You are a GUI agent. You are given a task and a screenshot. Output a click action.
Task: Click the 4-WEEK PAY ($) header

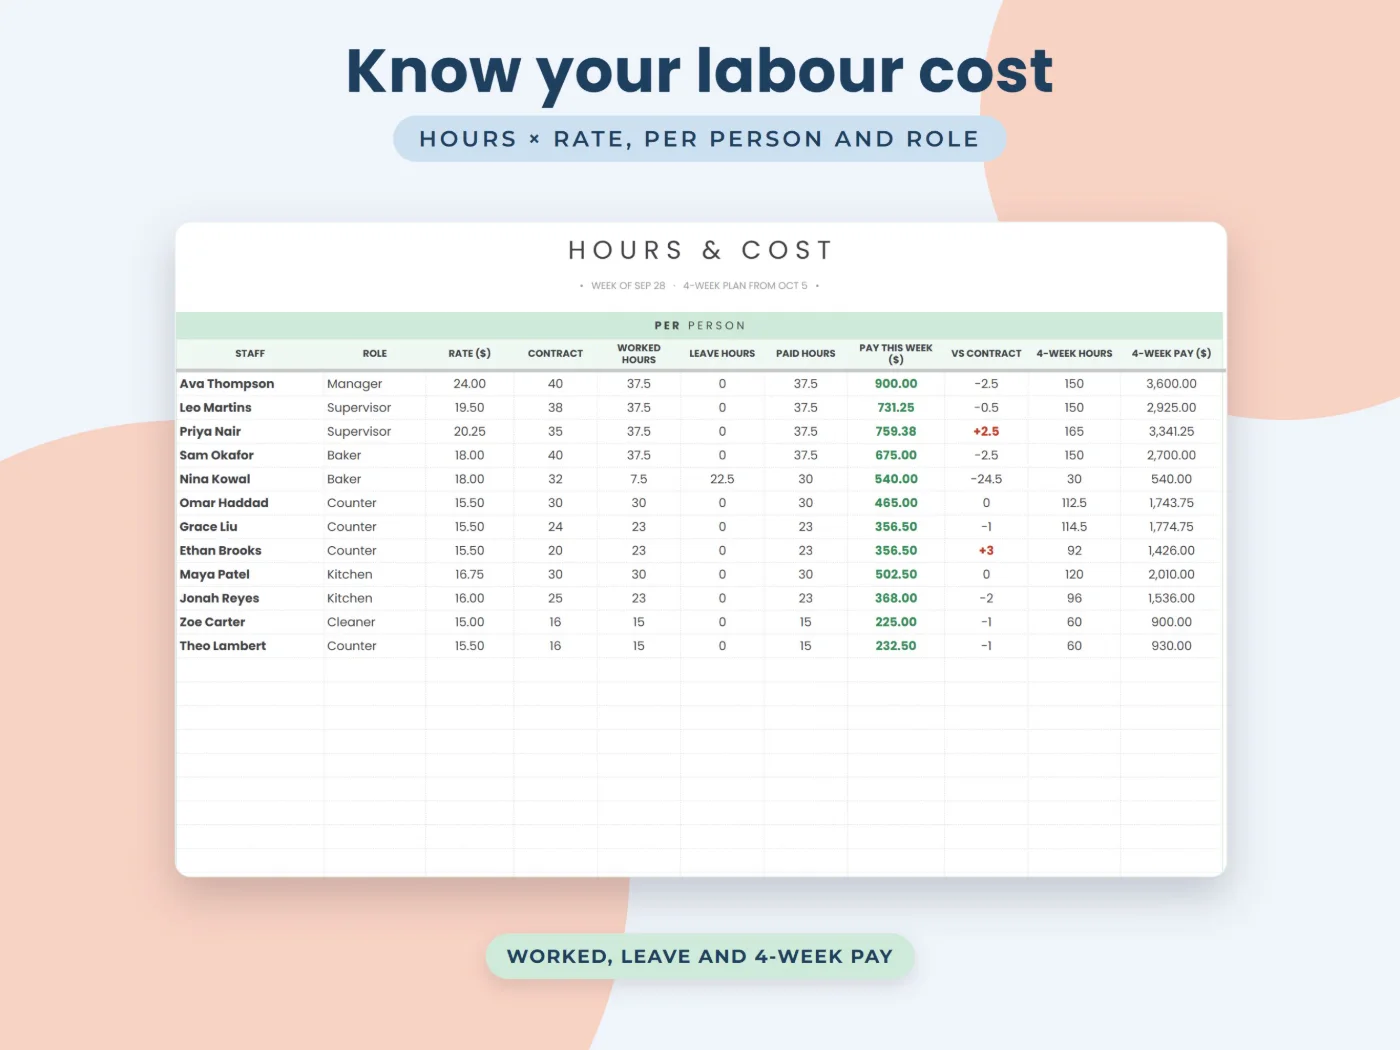click(1171, 354)
